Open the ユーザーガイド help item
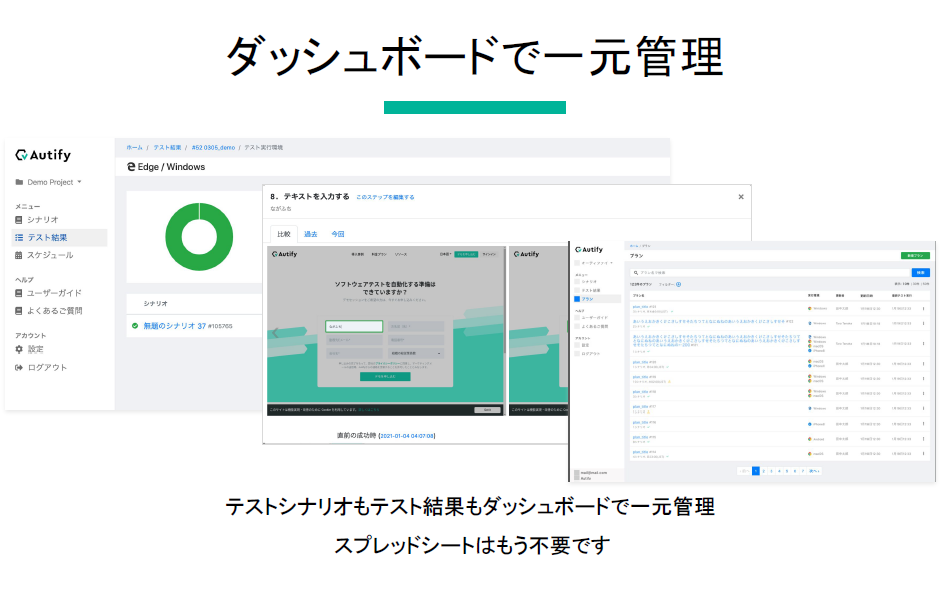The height and width of the screenshot is (601, 950). coord(54,293)
